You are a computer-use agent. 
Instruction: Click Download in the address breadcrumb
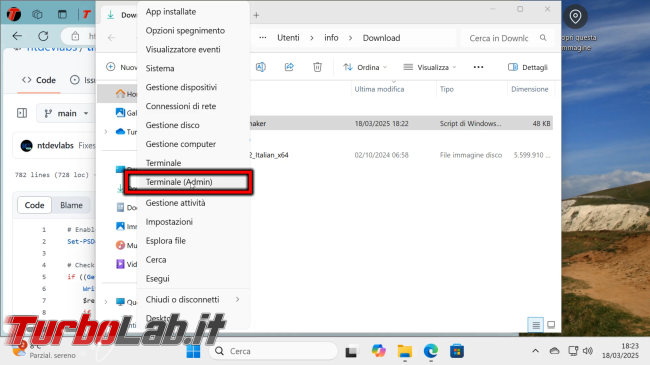[x=381, y=38]
